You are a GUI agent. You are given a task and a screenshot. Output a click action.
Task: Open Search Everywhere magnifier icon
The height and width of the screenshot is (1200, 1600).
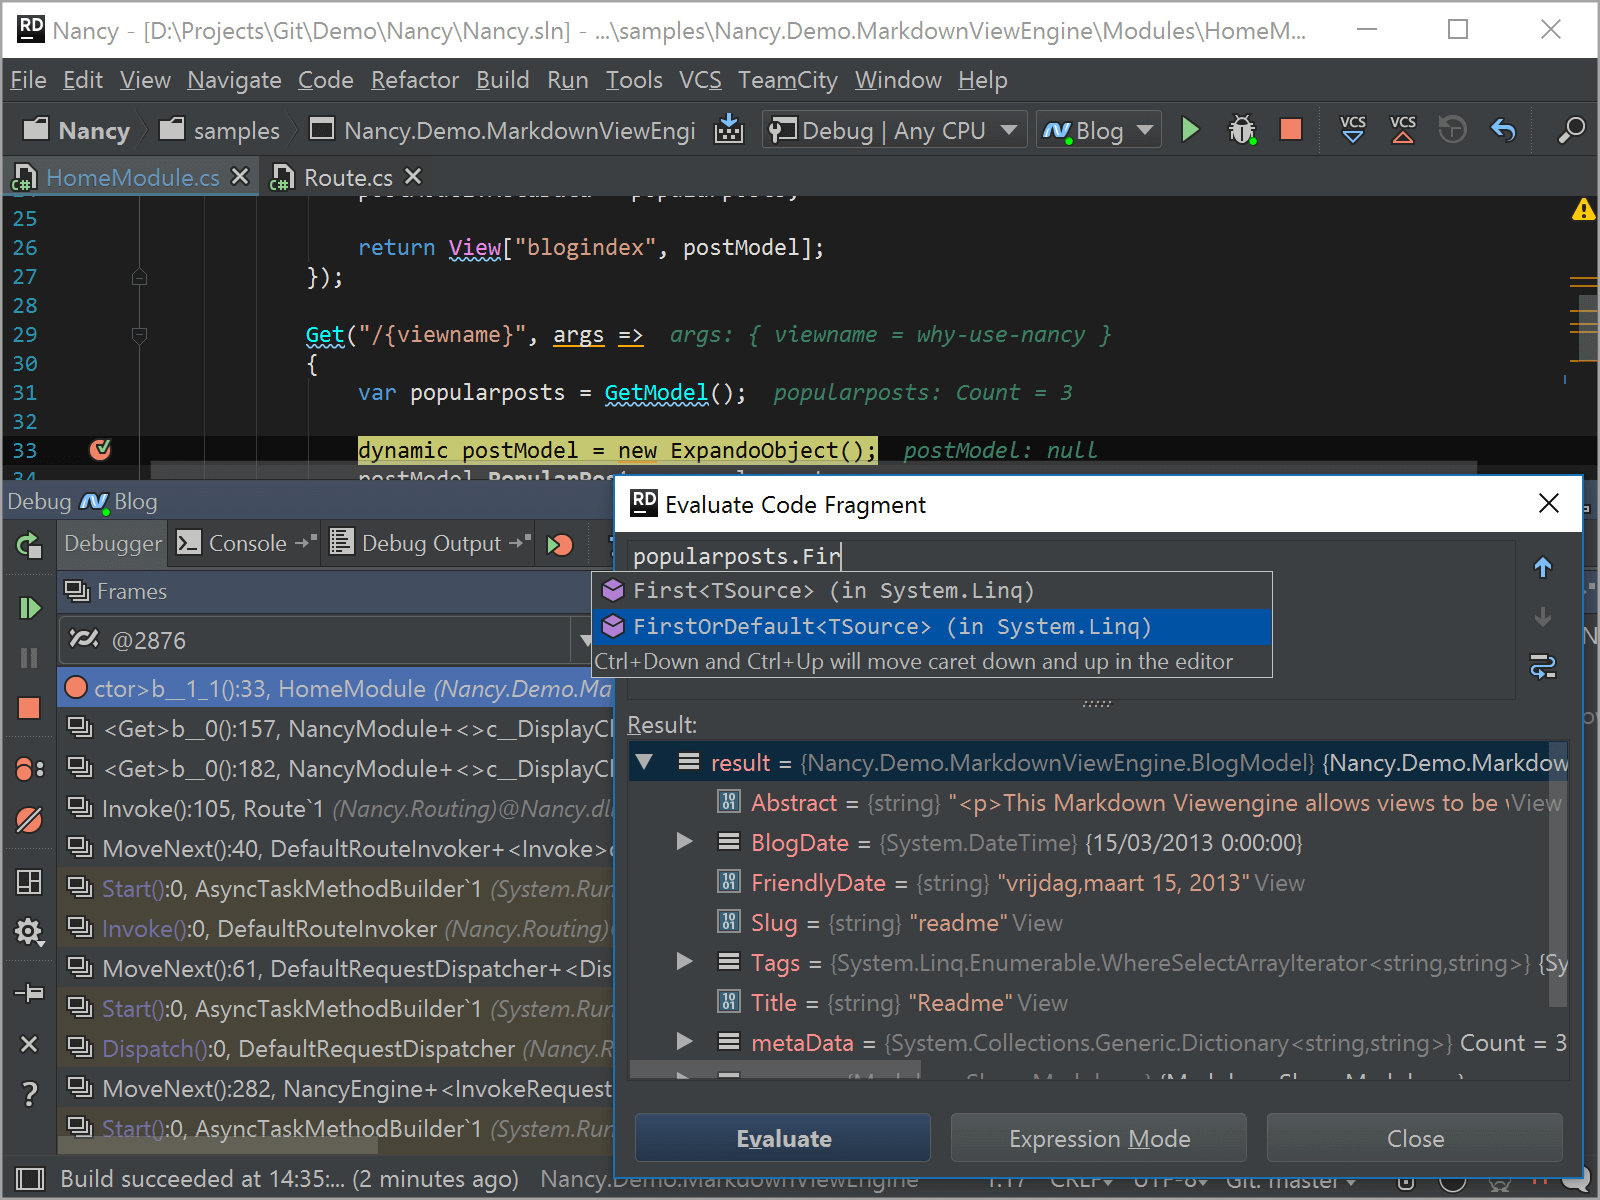coord(1571,130)
